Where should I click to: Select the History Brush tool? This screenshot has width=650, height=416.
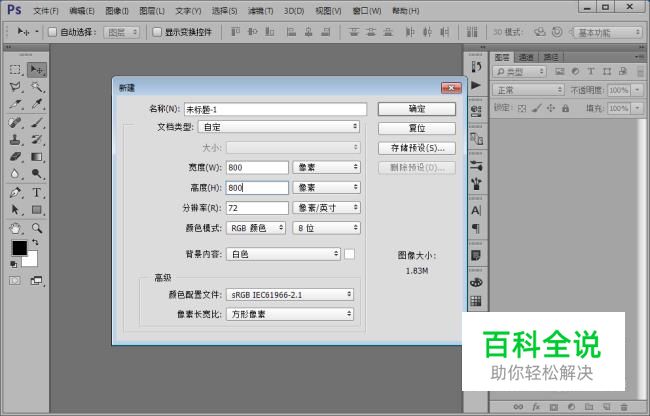point(37,140)
